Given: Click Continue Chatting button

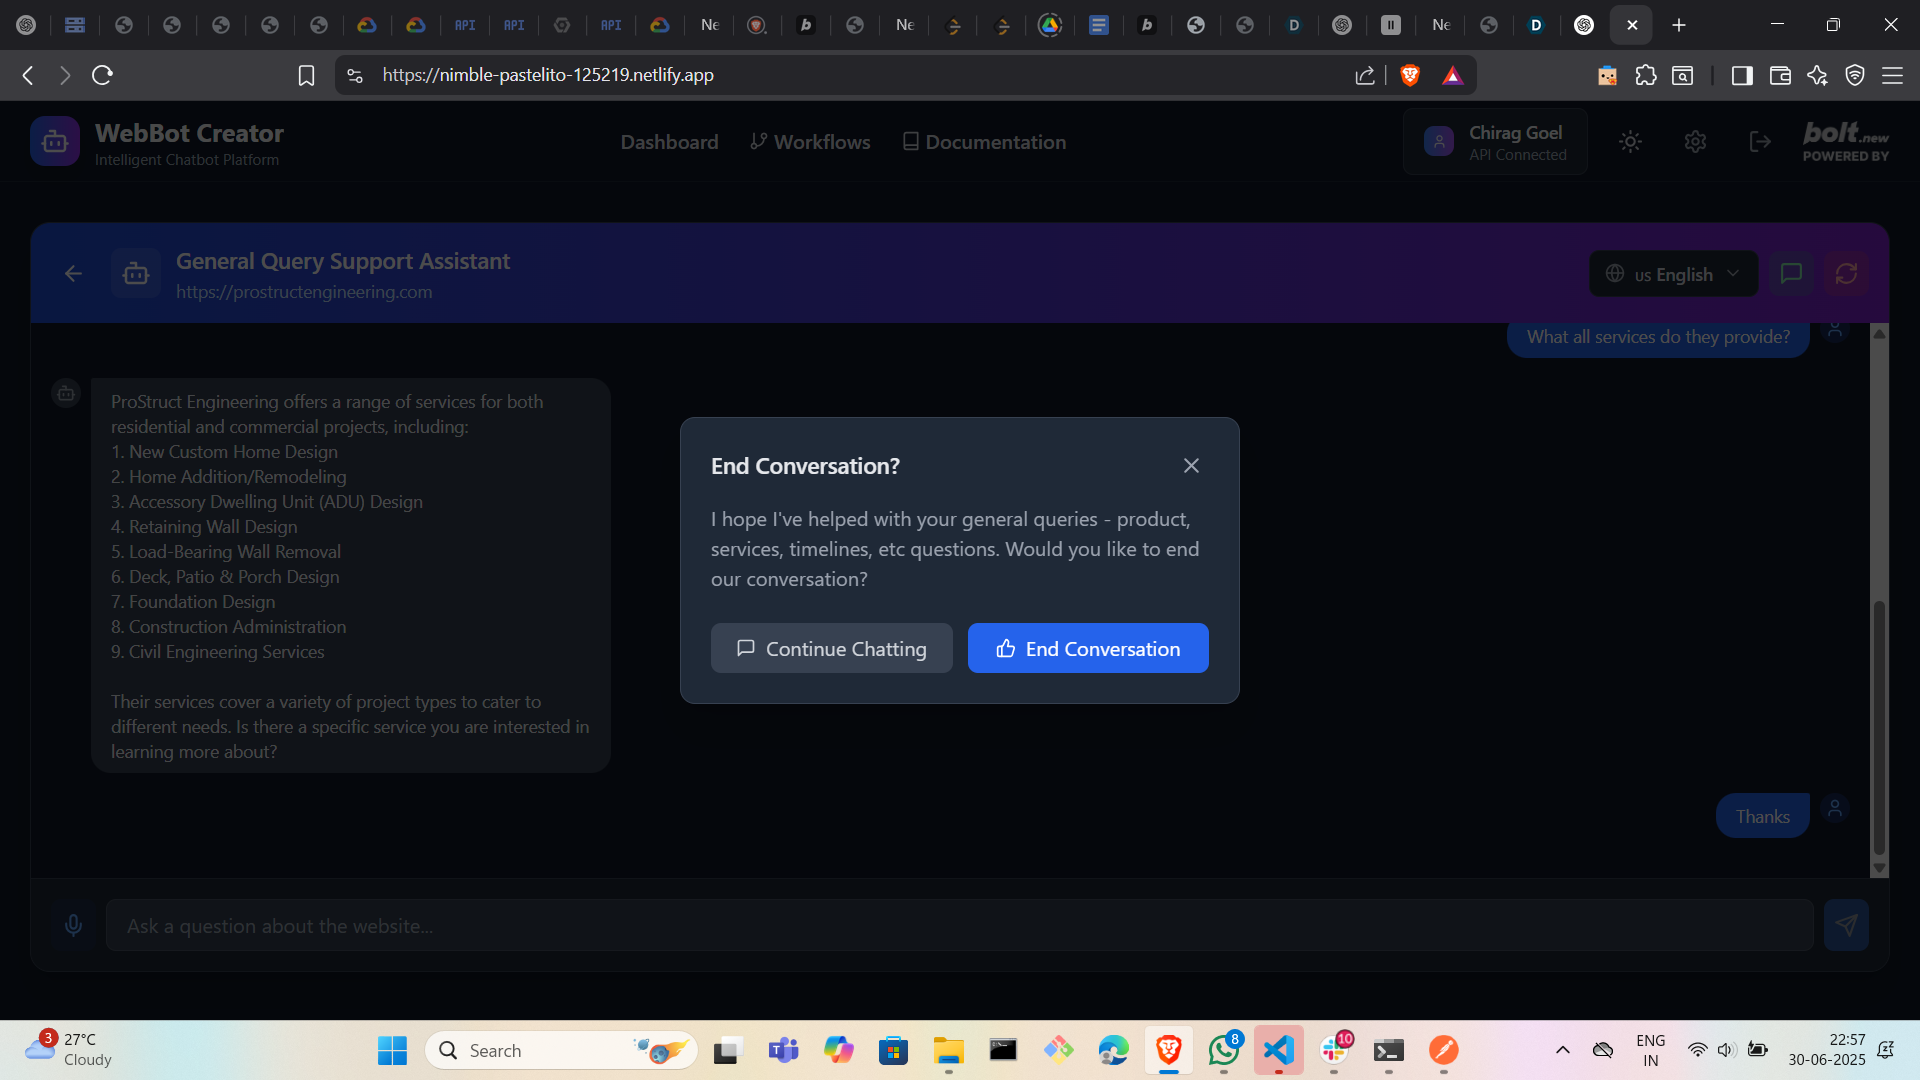Looking at the screenshot, I should [x=831, y=649].
